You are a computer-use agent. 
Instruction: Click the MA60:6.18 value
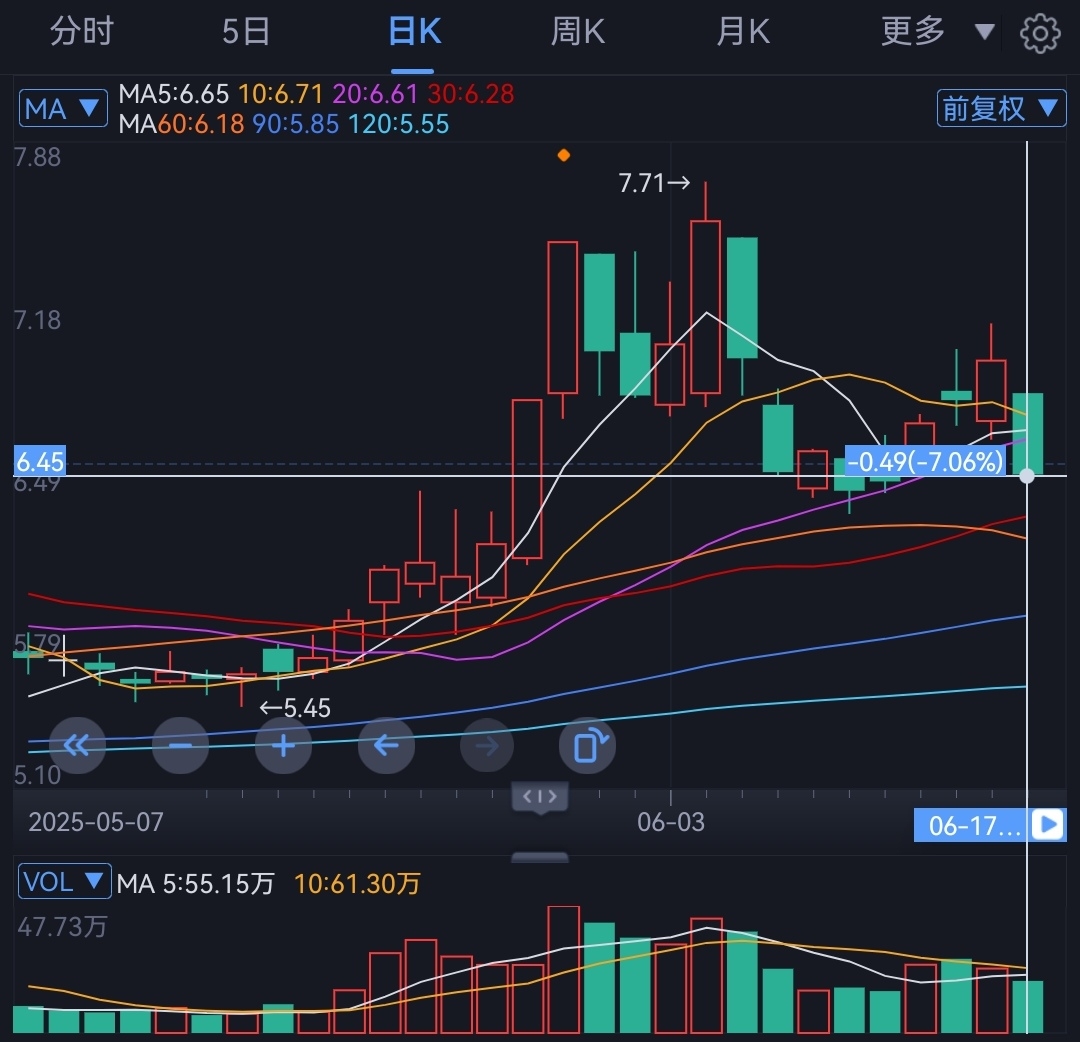click(x=181, y=124)
